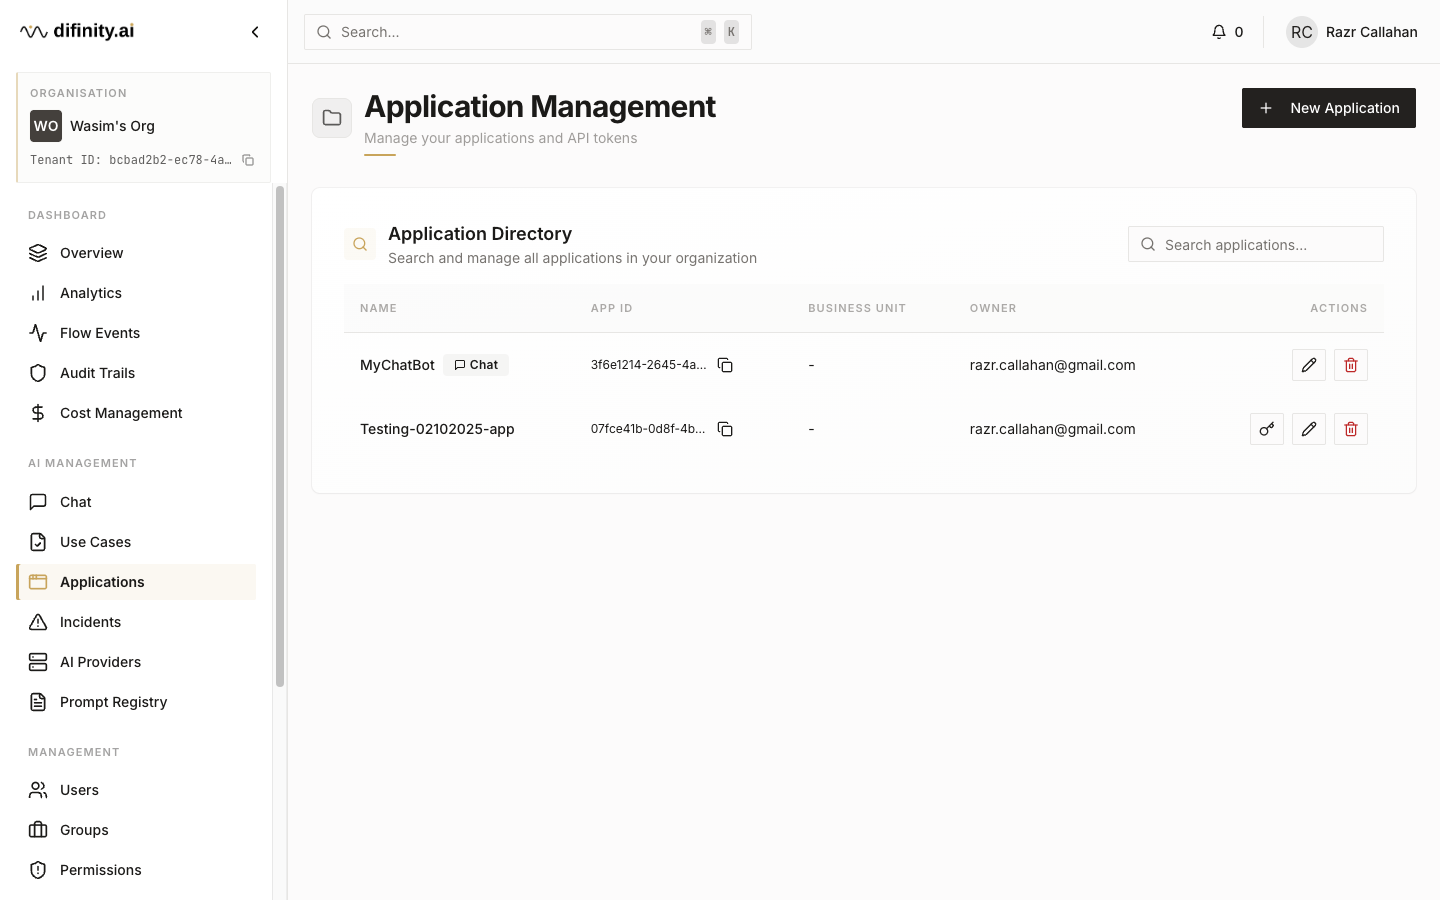Open Groups page
Viewport: 1440px width, 900px height.
coord(136,830)
